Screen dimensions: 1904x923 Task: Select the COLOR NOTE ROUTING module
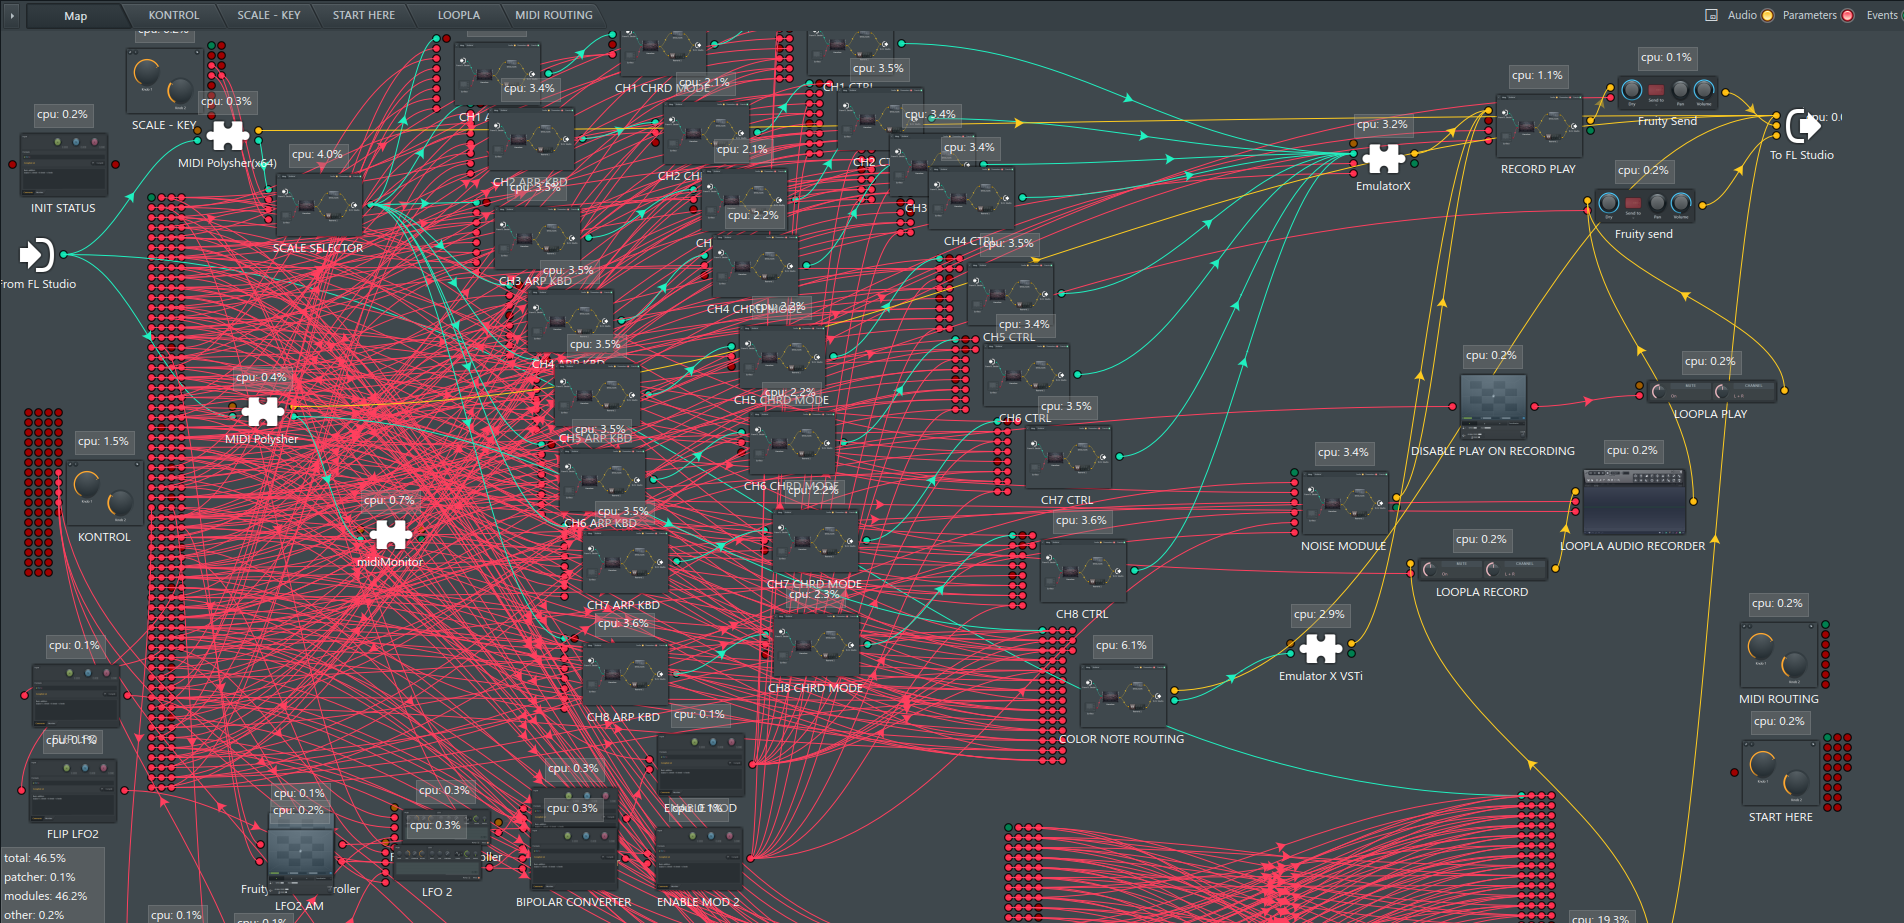(1123, 696)
